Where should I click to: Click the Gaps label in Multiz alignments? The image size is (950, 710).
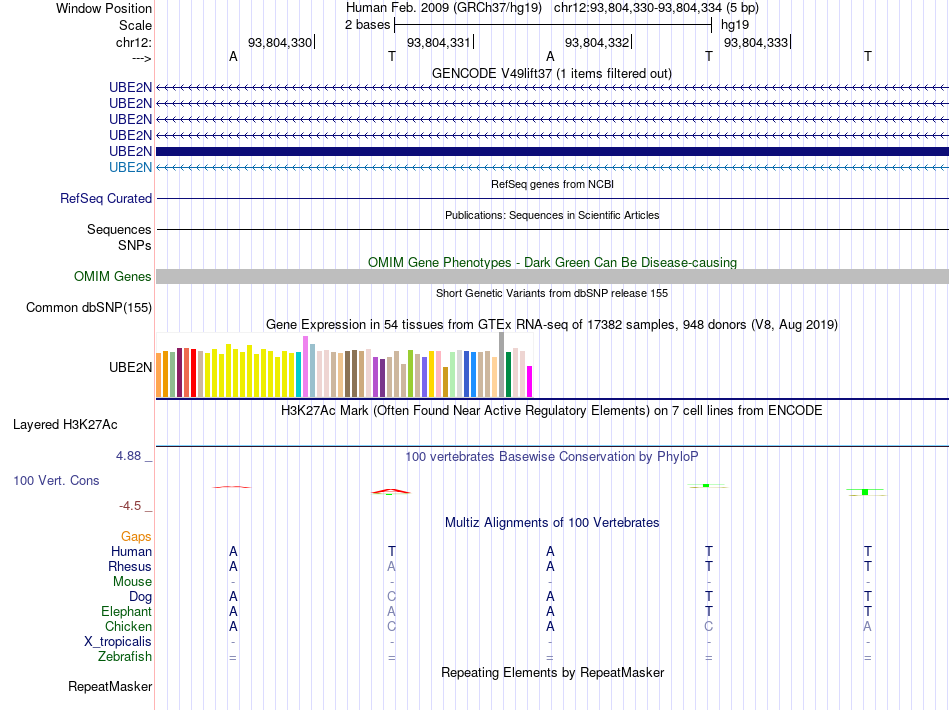tap(136, 536)
